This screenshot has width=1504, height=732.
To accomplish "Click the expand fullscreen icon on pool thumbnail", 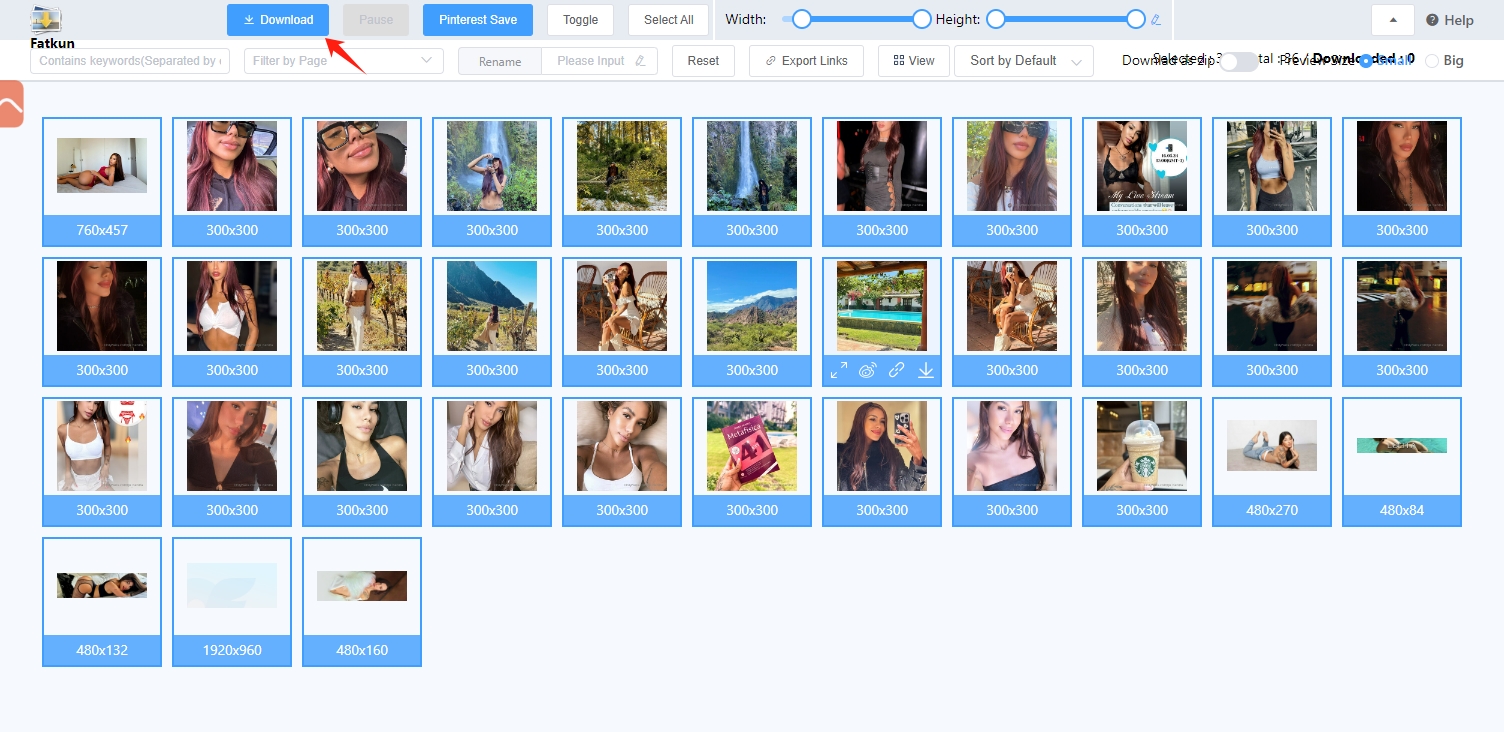I will [x=838, y=370].
